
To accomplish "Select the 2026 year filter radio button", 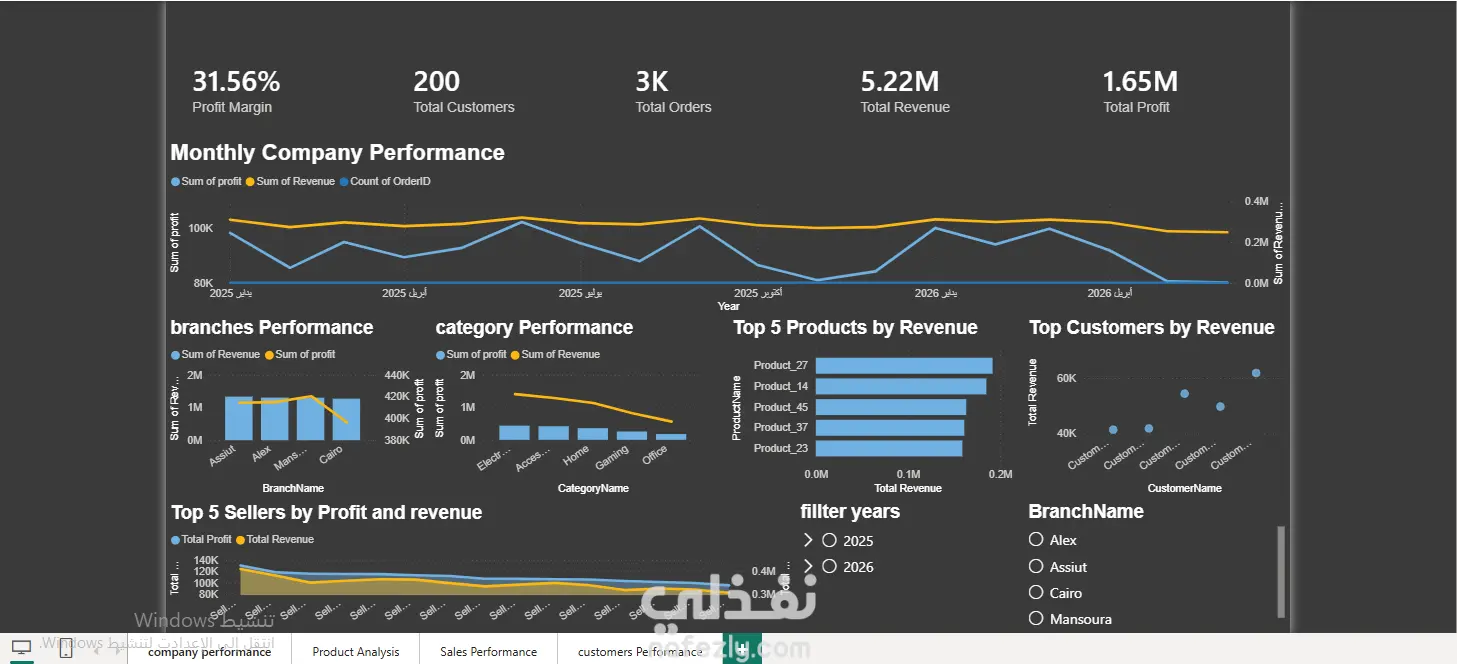I will click(x=829, y=566).
